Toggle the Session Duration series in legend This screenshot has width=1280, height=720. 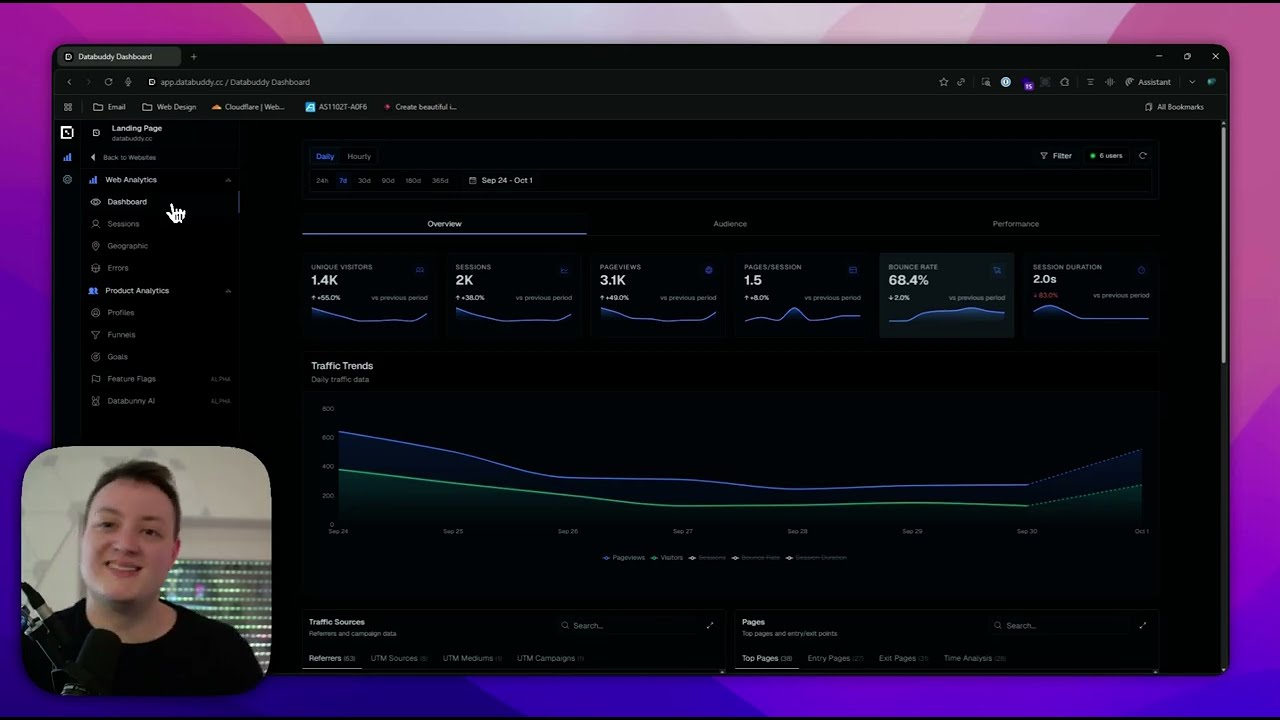816,557
